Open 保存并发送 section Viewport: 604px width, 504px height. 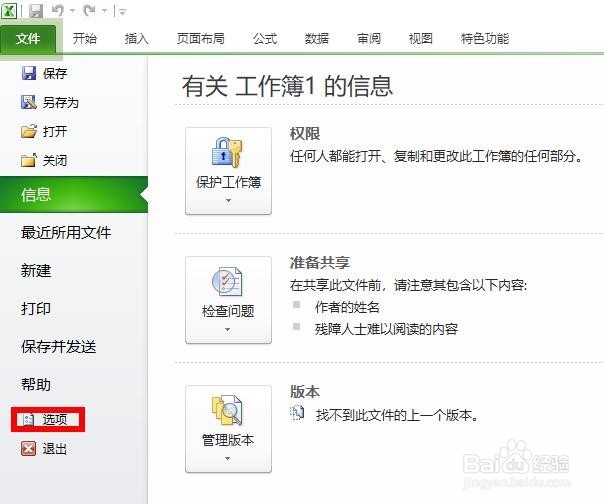59,346
